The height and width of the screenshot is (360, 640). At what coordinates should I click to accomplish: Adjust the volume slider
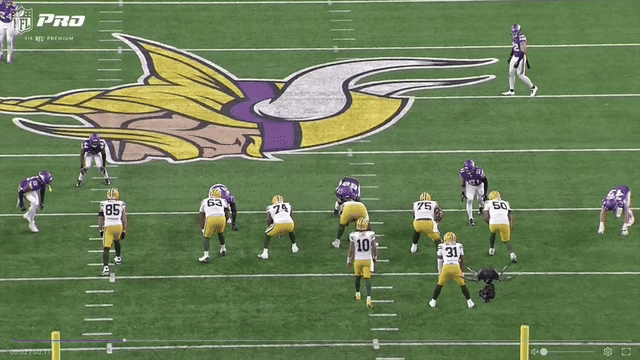tap(568, 351)
